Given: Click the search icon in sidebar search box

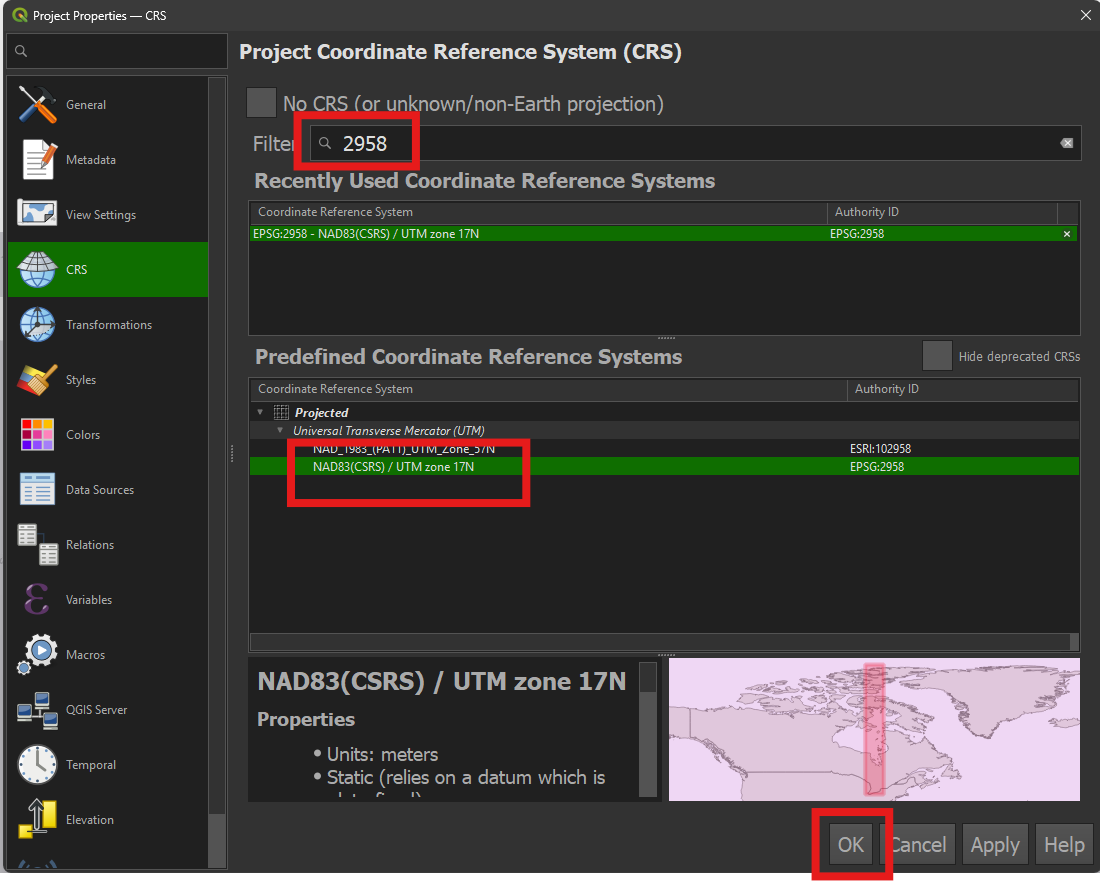Looking at the screenshot, I should 21,51.
